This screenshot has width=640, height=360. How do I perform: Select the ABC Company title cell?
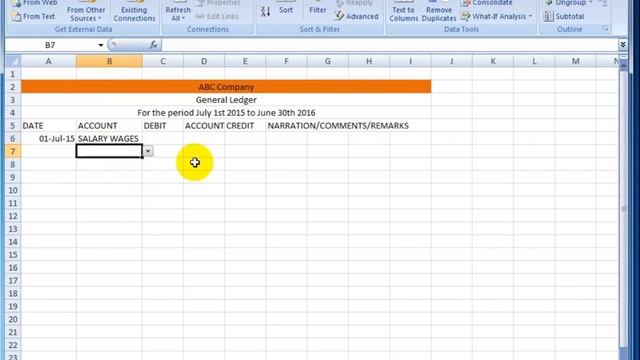(226, 87)
